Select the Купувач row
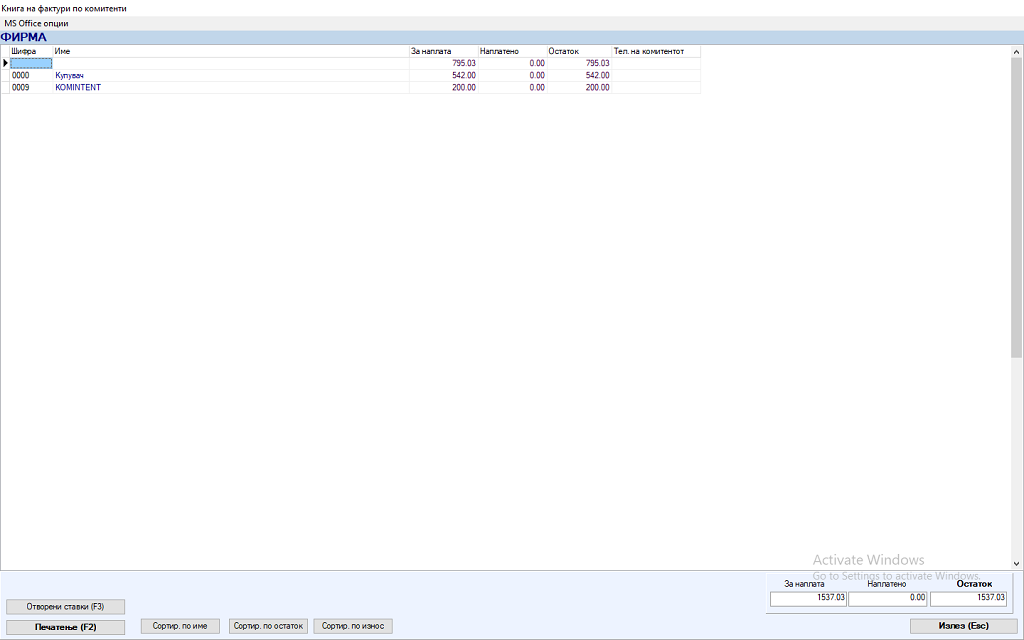This screenshot has height=640, width=1024. pyautogui.click(x=230, y=75)
